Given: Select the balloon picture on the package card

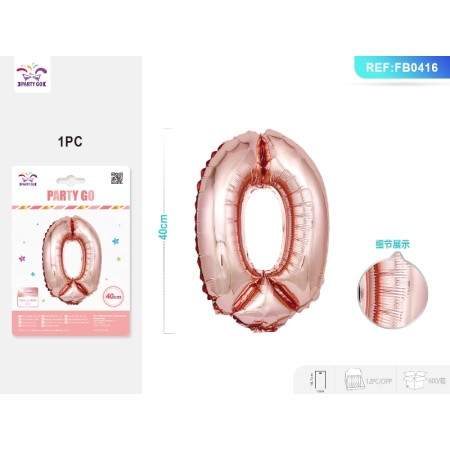Looking at the screenshot, I should (72, 260).
